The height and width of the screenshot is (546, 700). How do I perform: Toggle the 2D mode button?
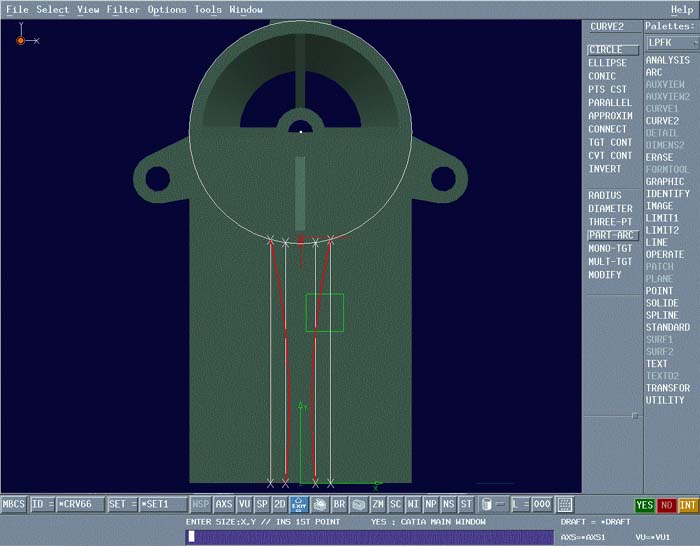tap(280, 505)
